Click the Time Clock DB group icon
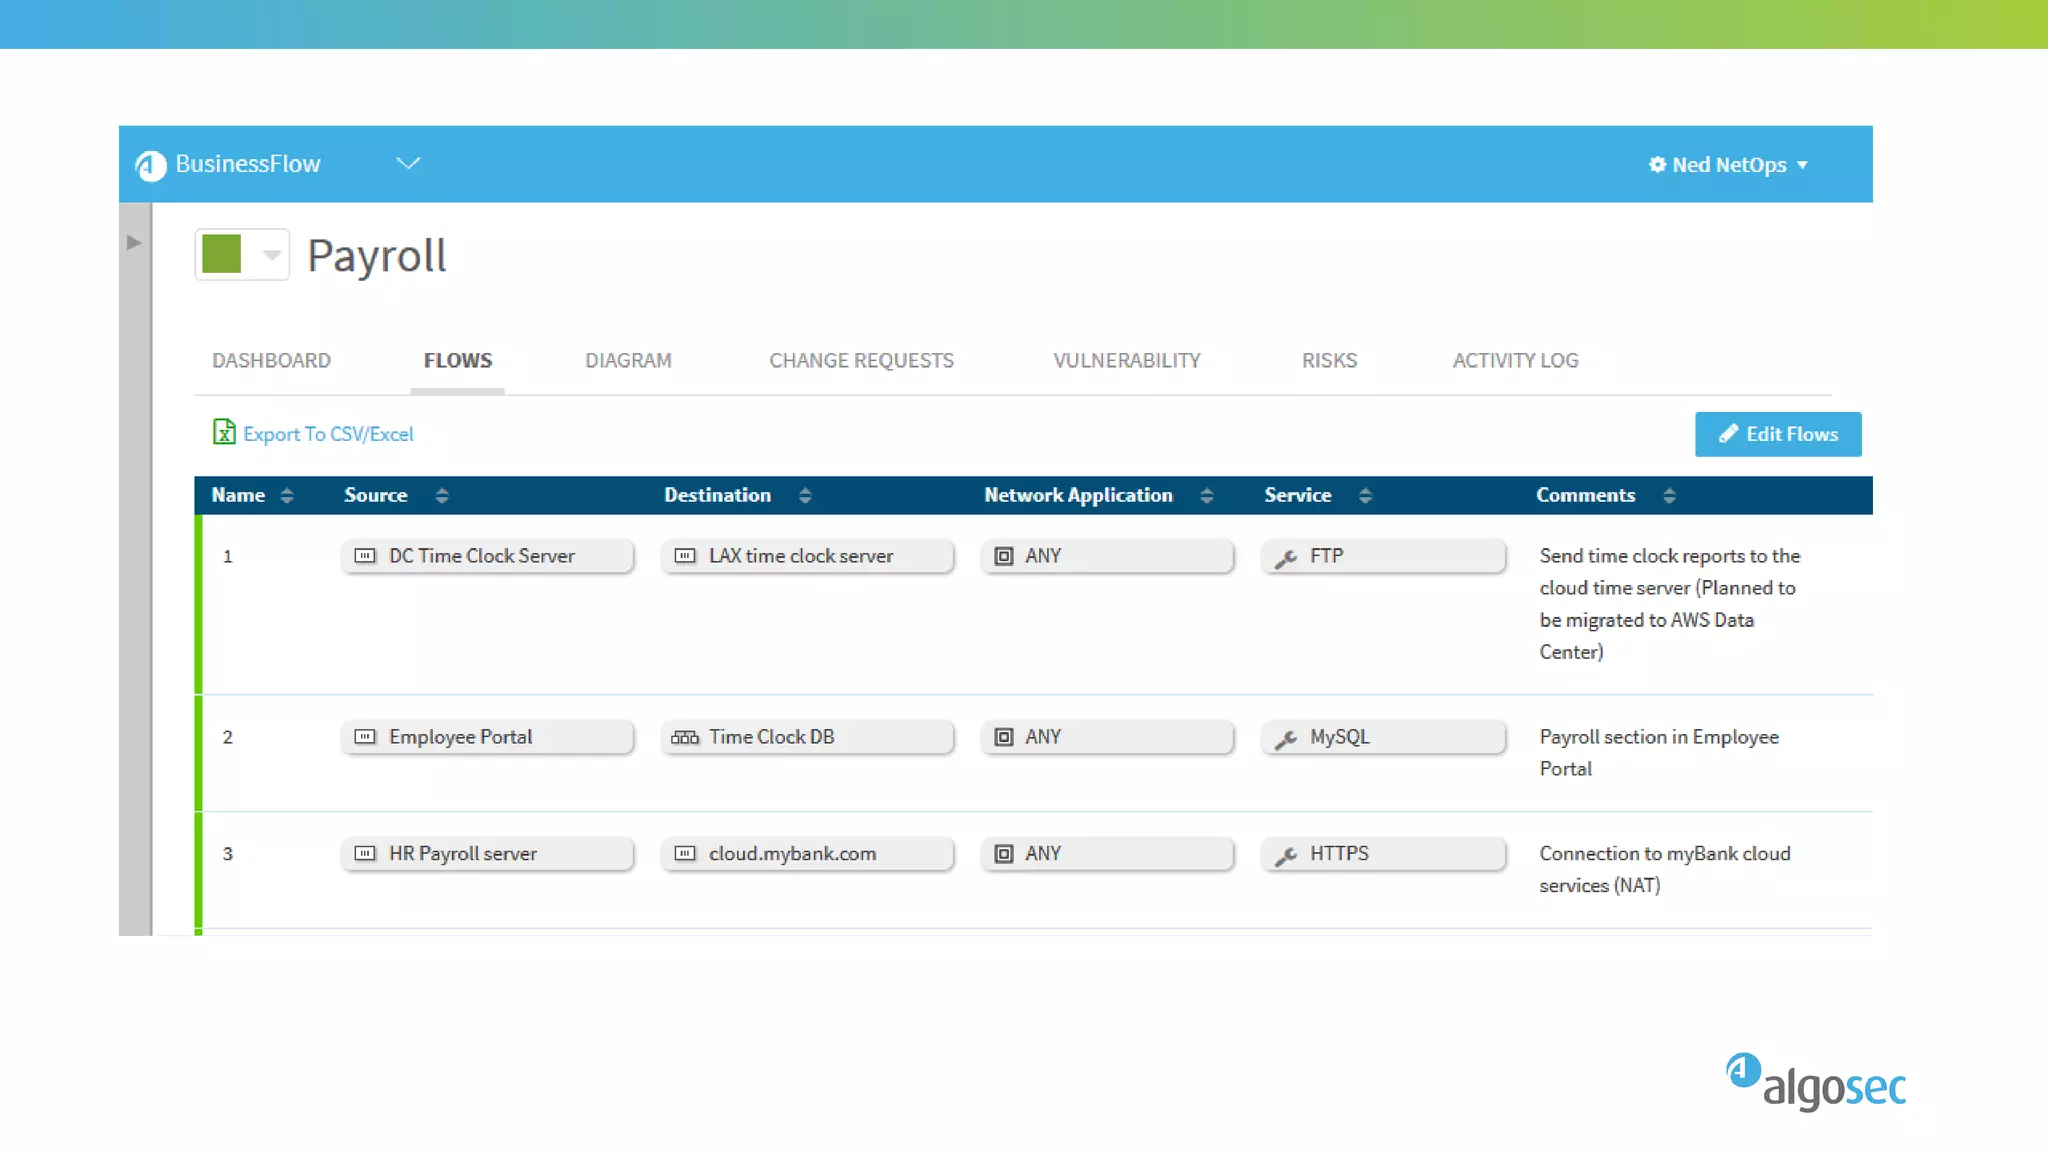2048x1152 pixels. pos(685,738)
